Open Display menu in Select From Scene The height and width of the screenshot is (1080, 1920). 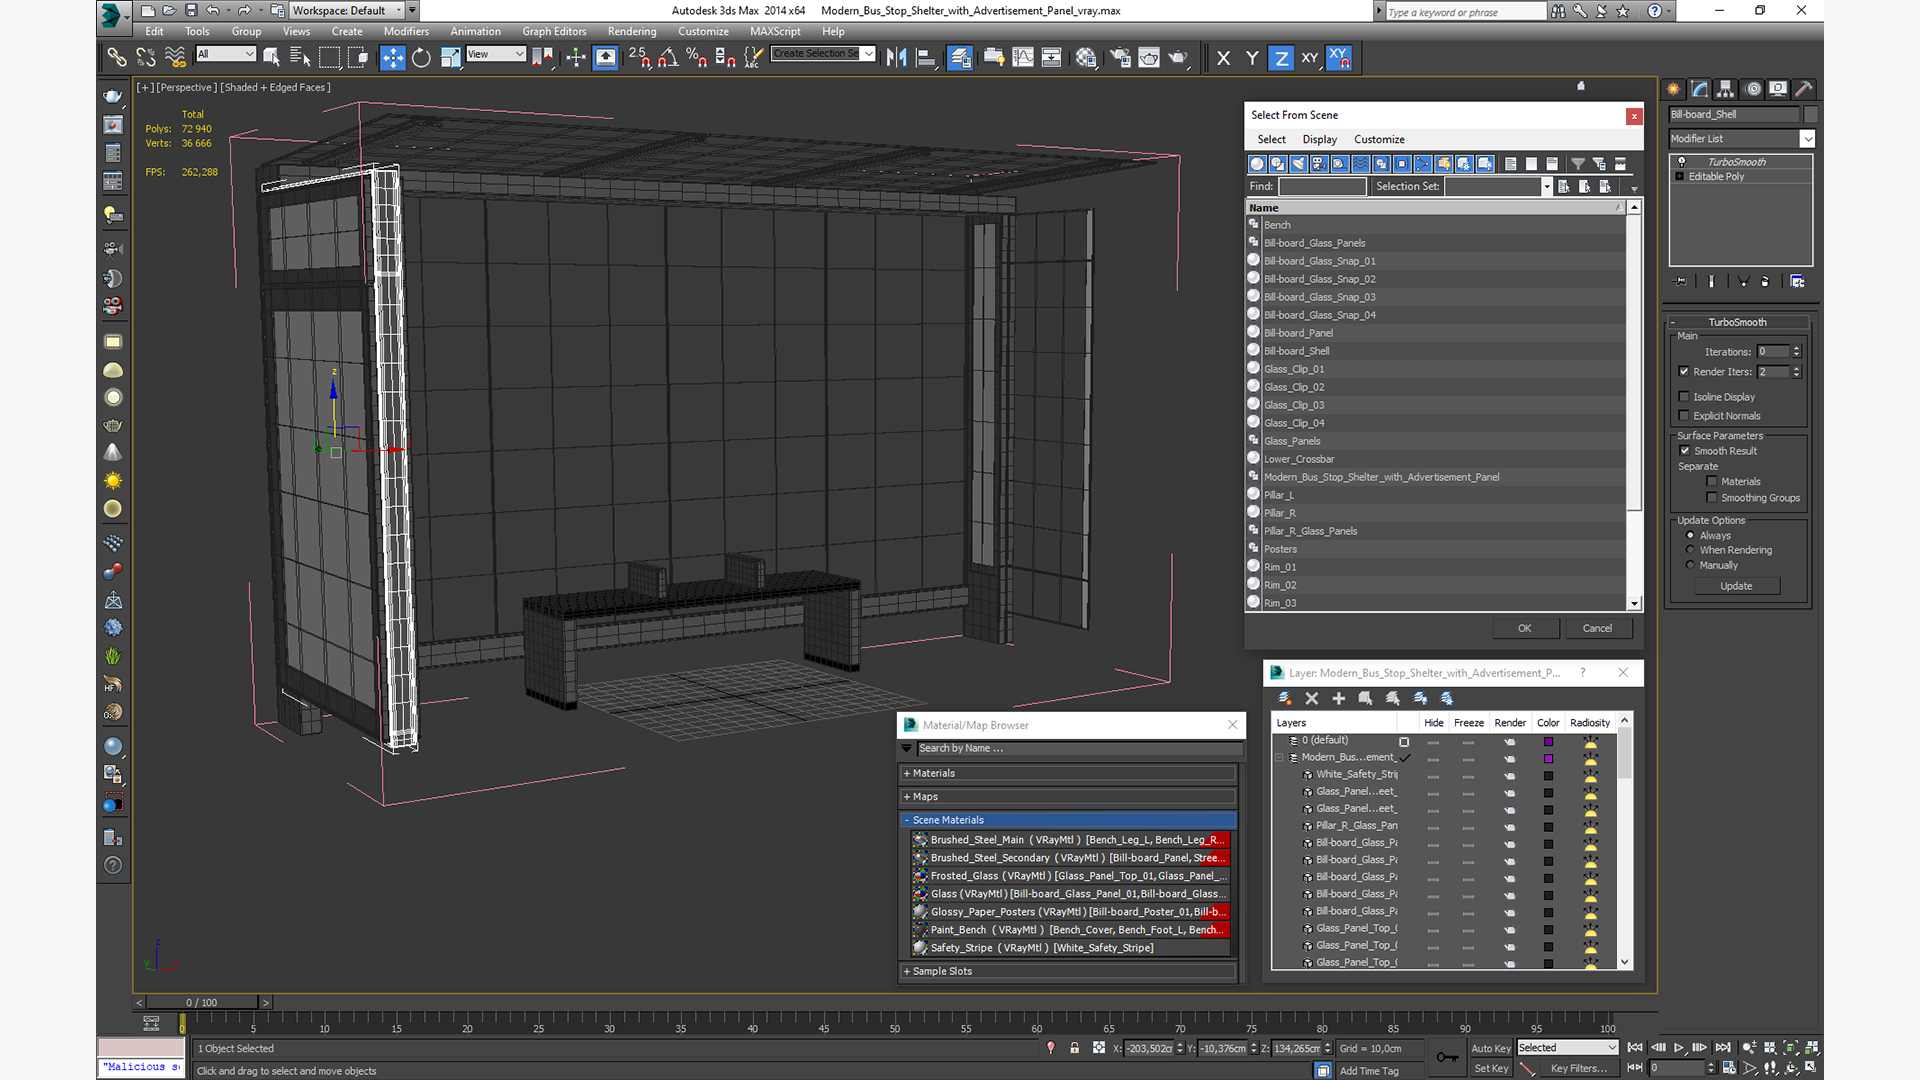pyautogui.click(x=1319, y=139)
